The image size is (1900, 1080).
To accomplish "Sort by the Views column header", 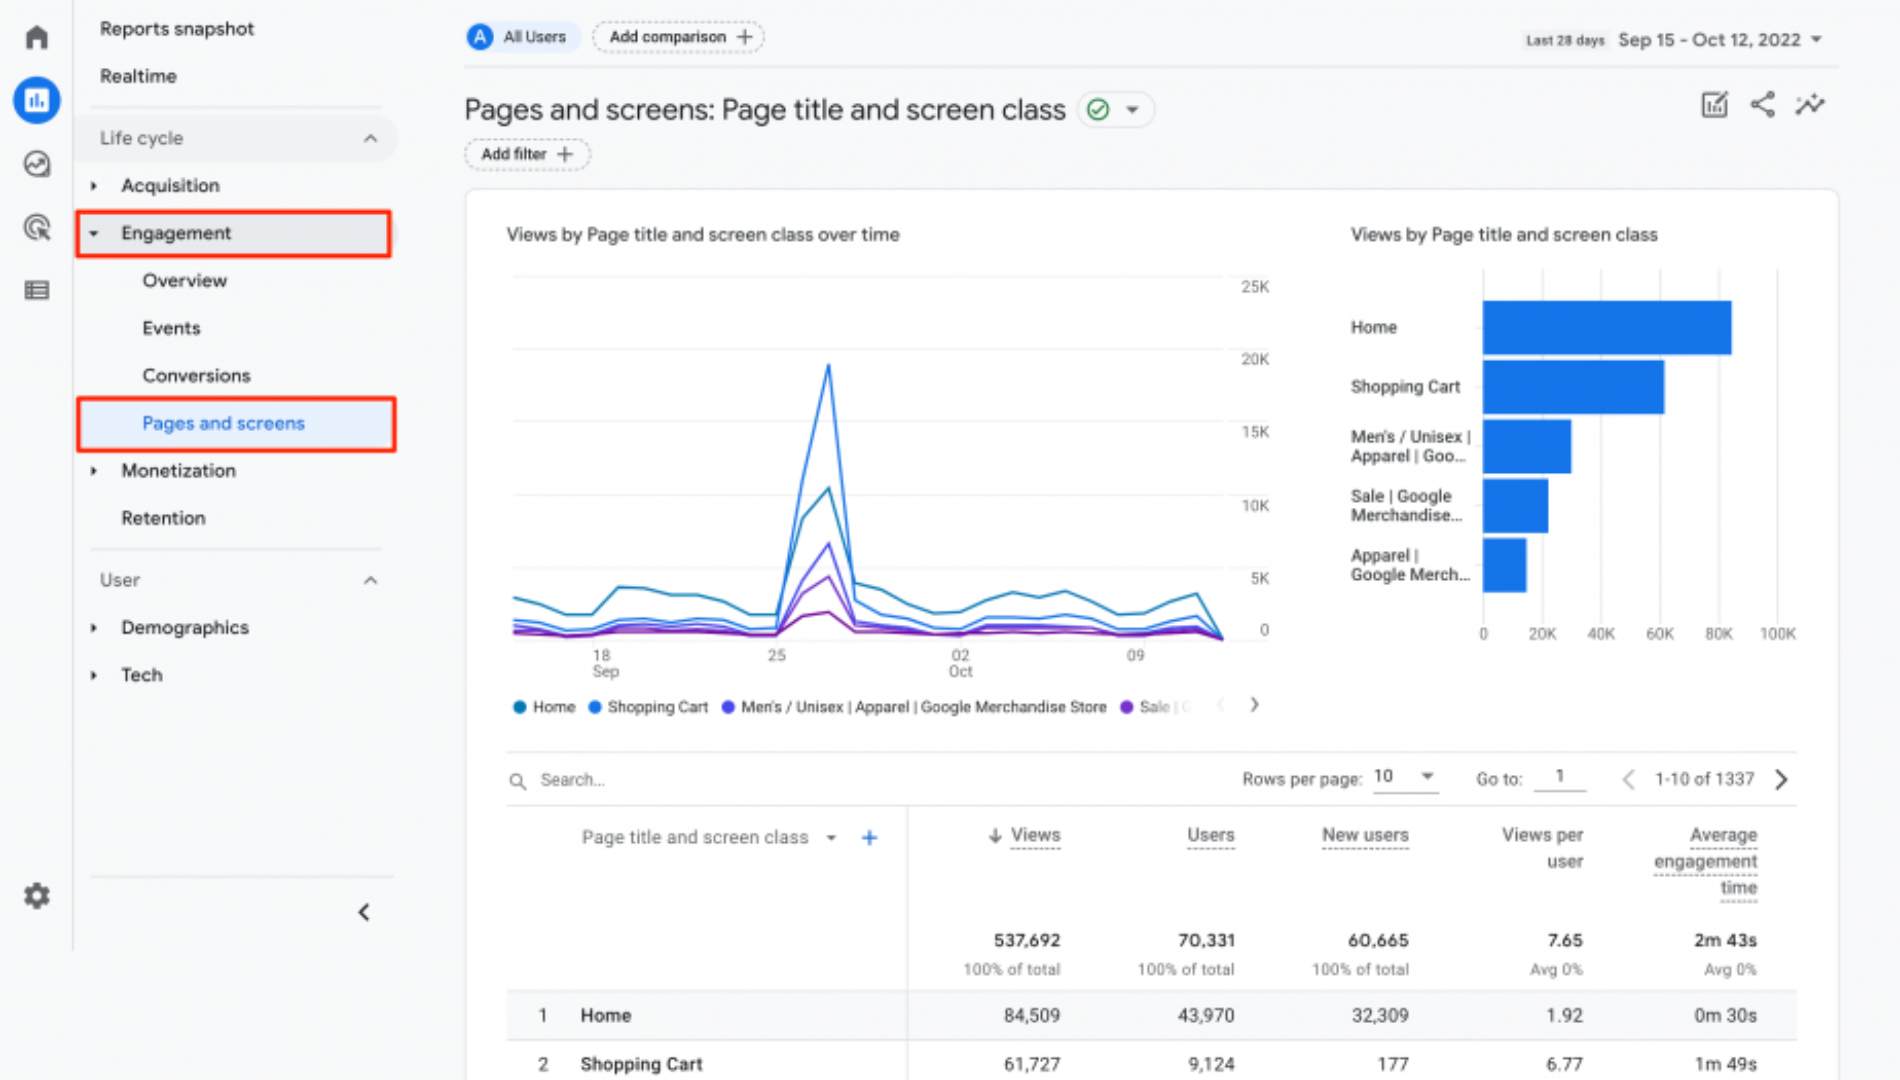I will (1034, 835).
